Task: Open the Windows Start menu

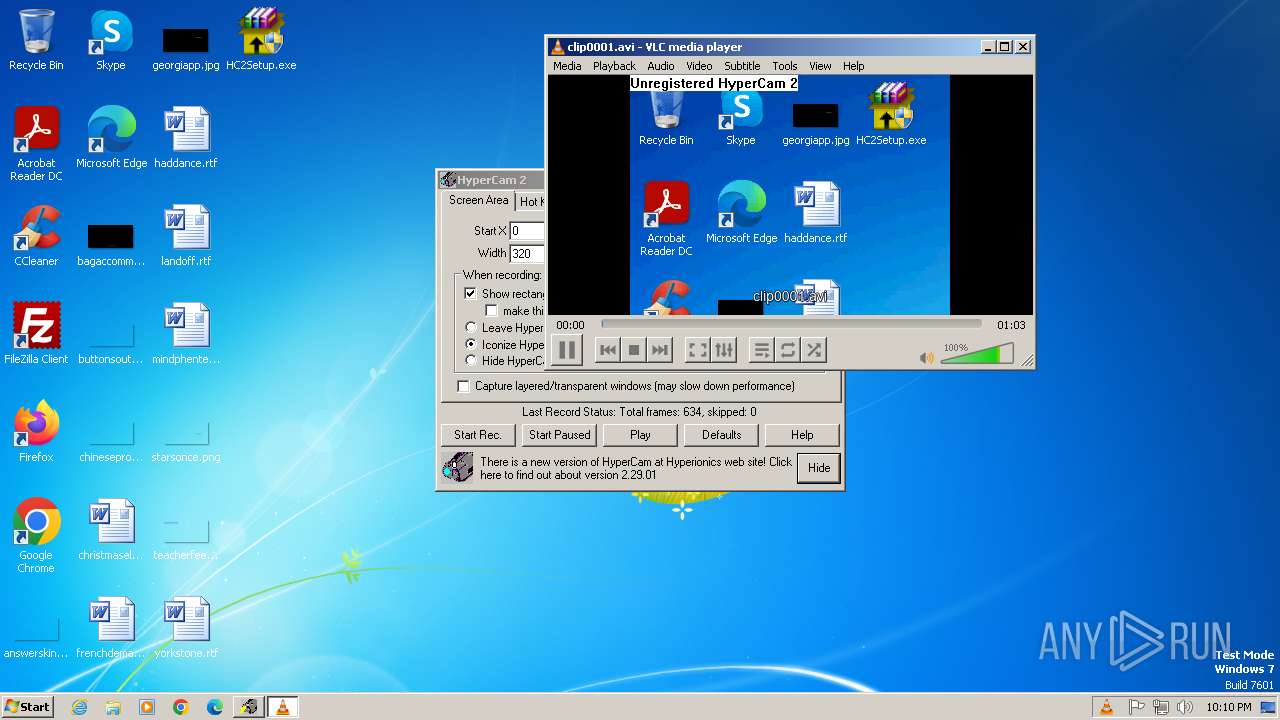Action: click(28, 706)
